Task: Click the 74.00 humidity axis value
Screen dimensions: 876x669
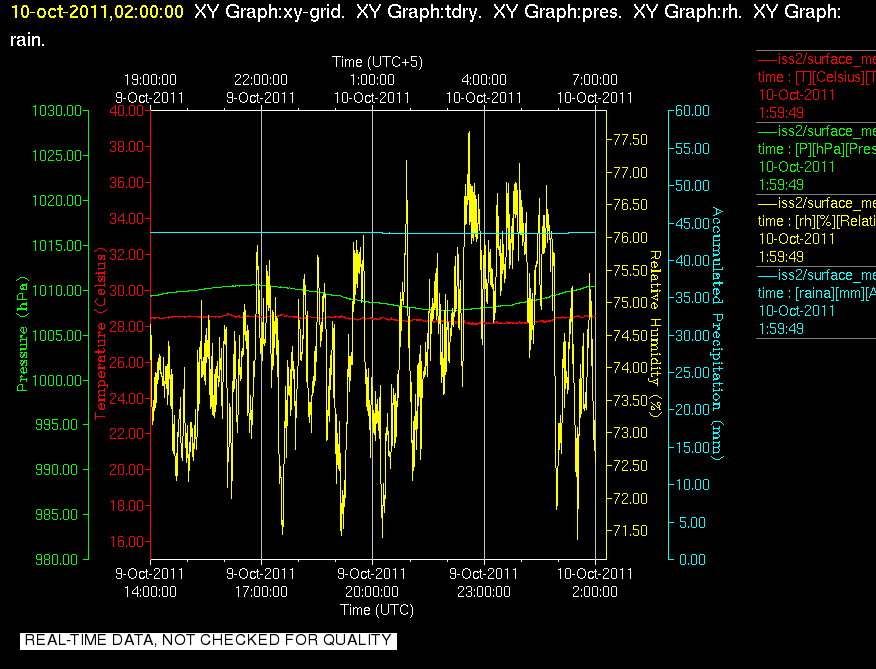Action: (x=631, y=368)
